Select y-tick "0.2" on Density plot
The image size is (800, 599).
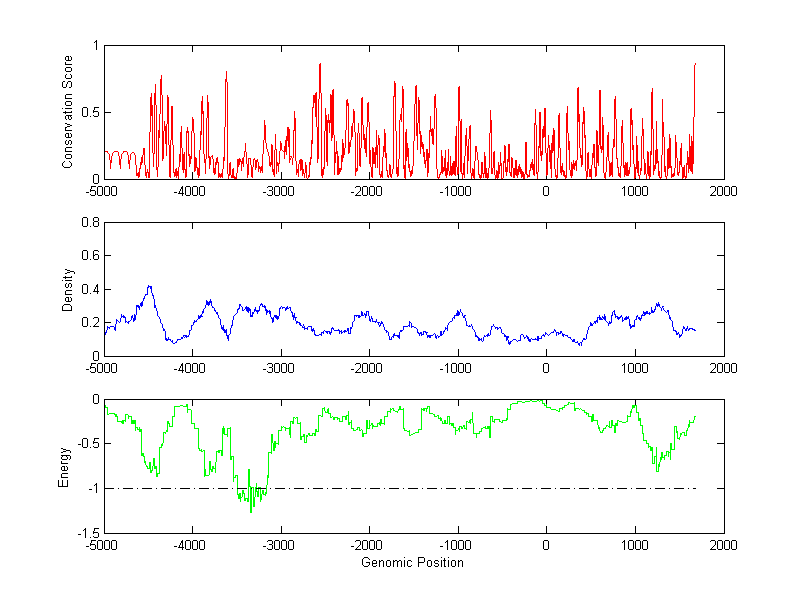pyautogui.click(x=90, y=322)
